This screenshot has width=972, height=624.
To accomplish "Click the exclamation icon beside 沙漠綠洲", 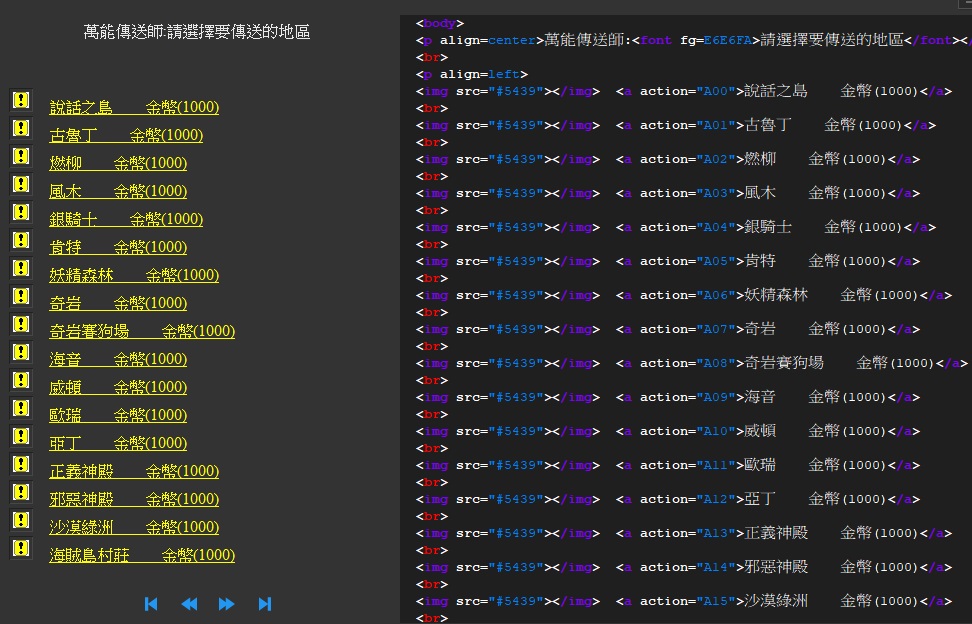I will point(21,520).
